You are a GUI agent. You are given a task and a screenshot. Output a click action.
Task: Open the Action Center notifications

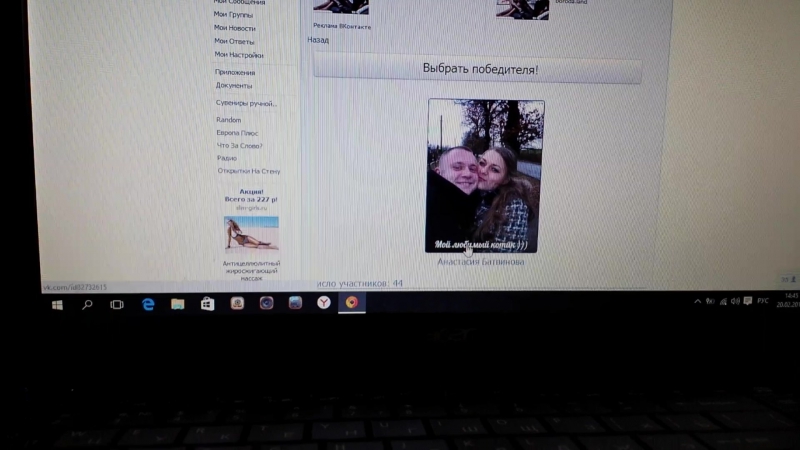coord(748,301)
